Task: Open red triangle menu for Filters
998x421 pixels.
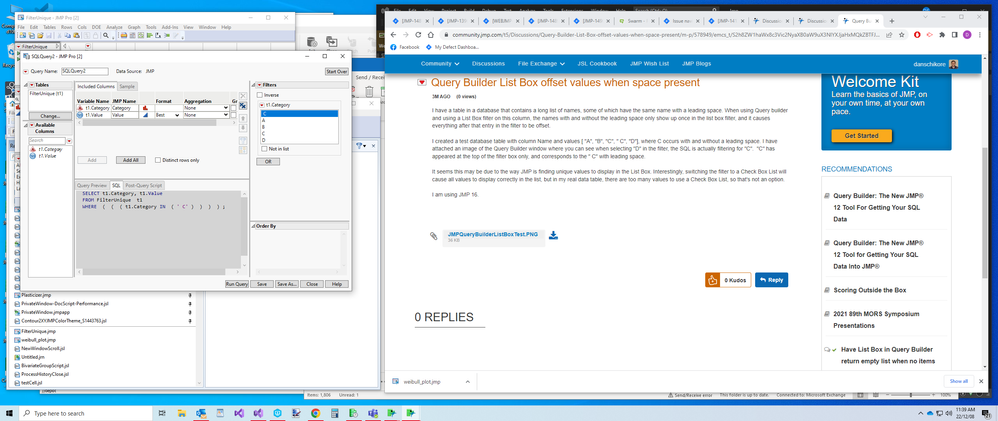Action: click(259, 85)
